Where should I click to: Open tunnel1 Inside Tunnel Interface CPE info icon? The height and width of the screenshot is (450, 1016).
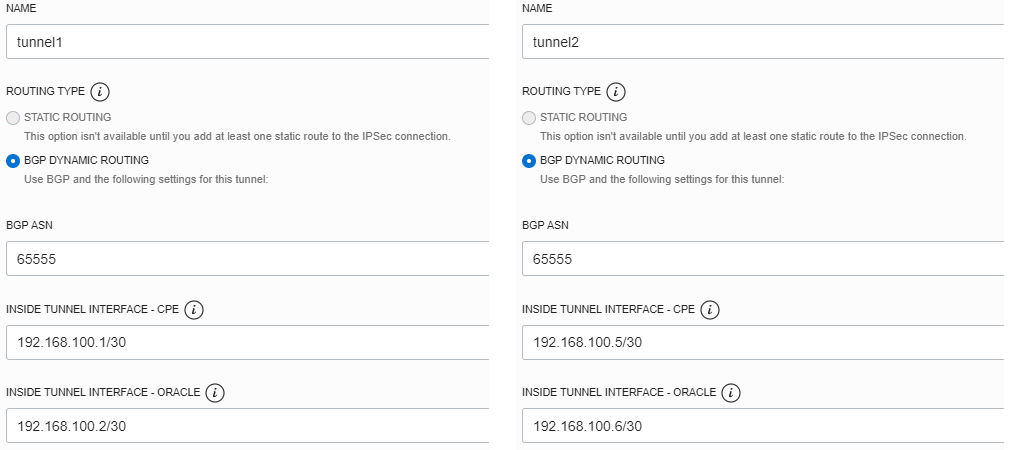click(195, 310)
